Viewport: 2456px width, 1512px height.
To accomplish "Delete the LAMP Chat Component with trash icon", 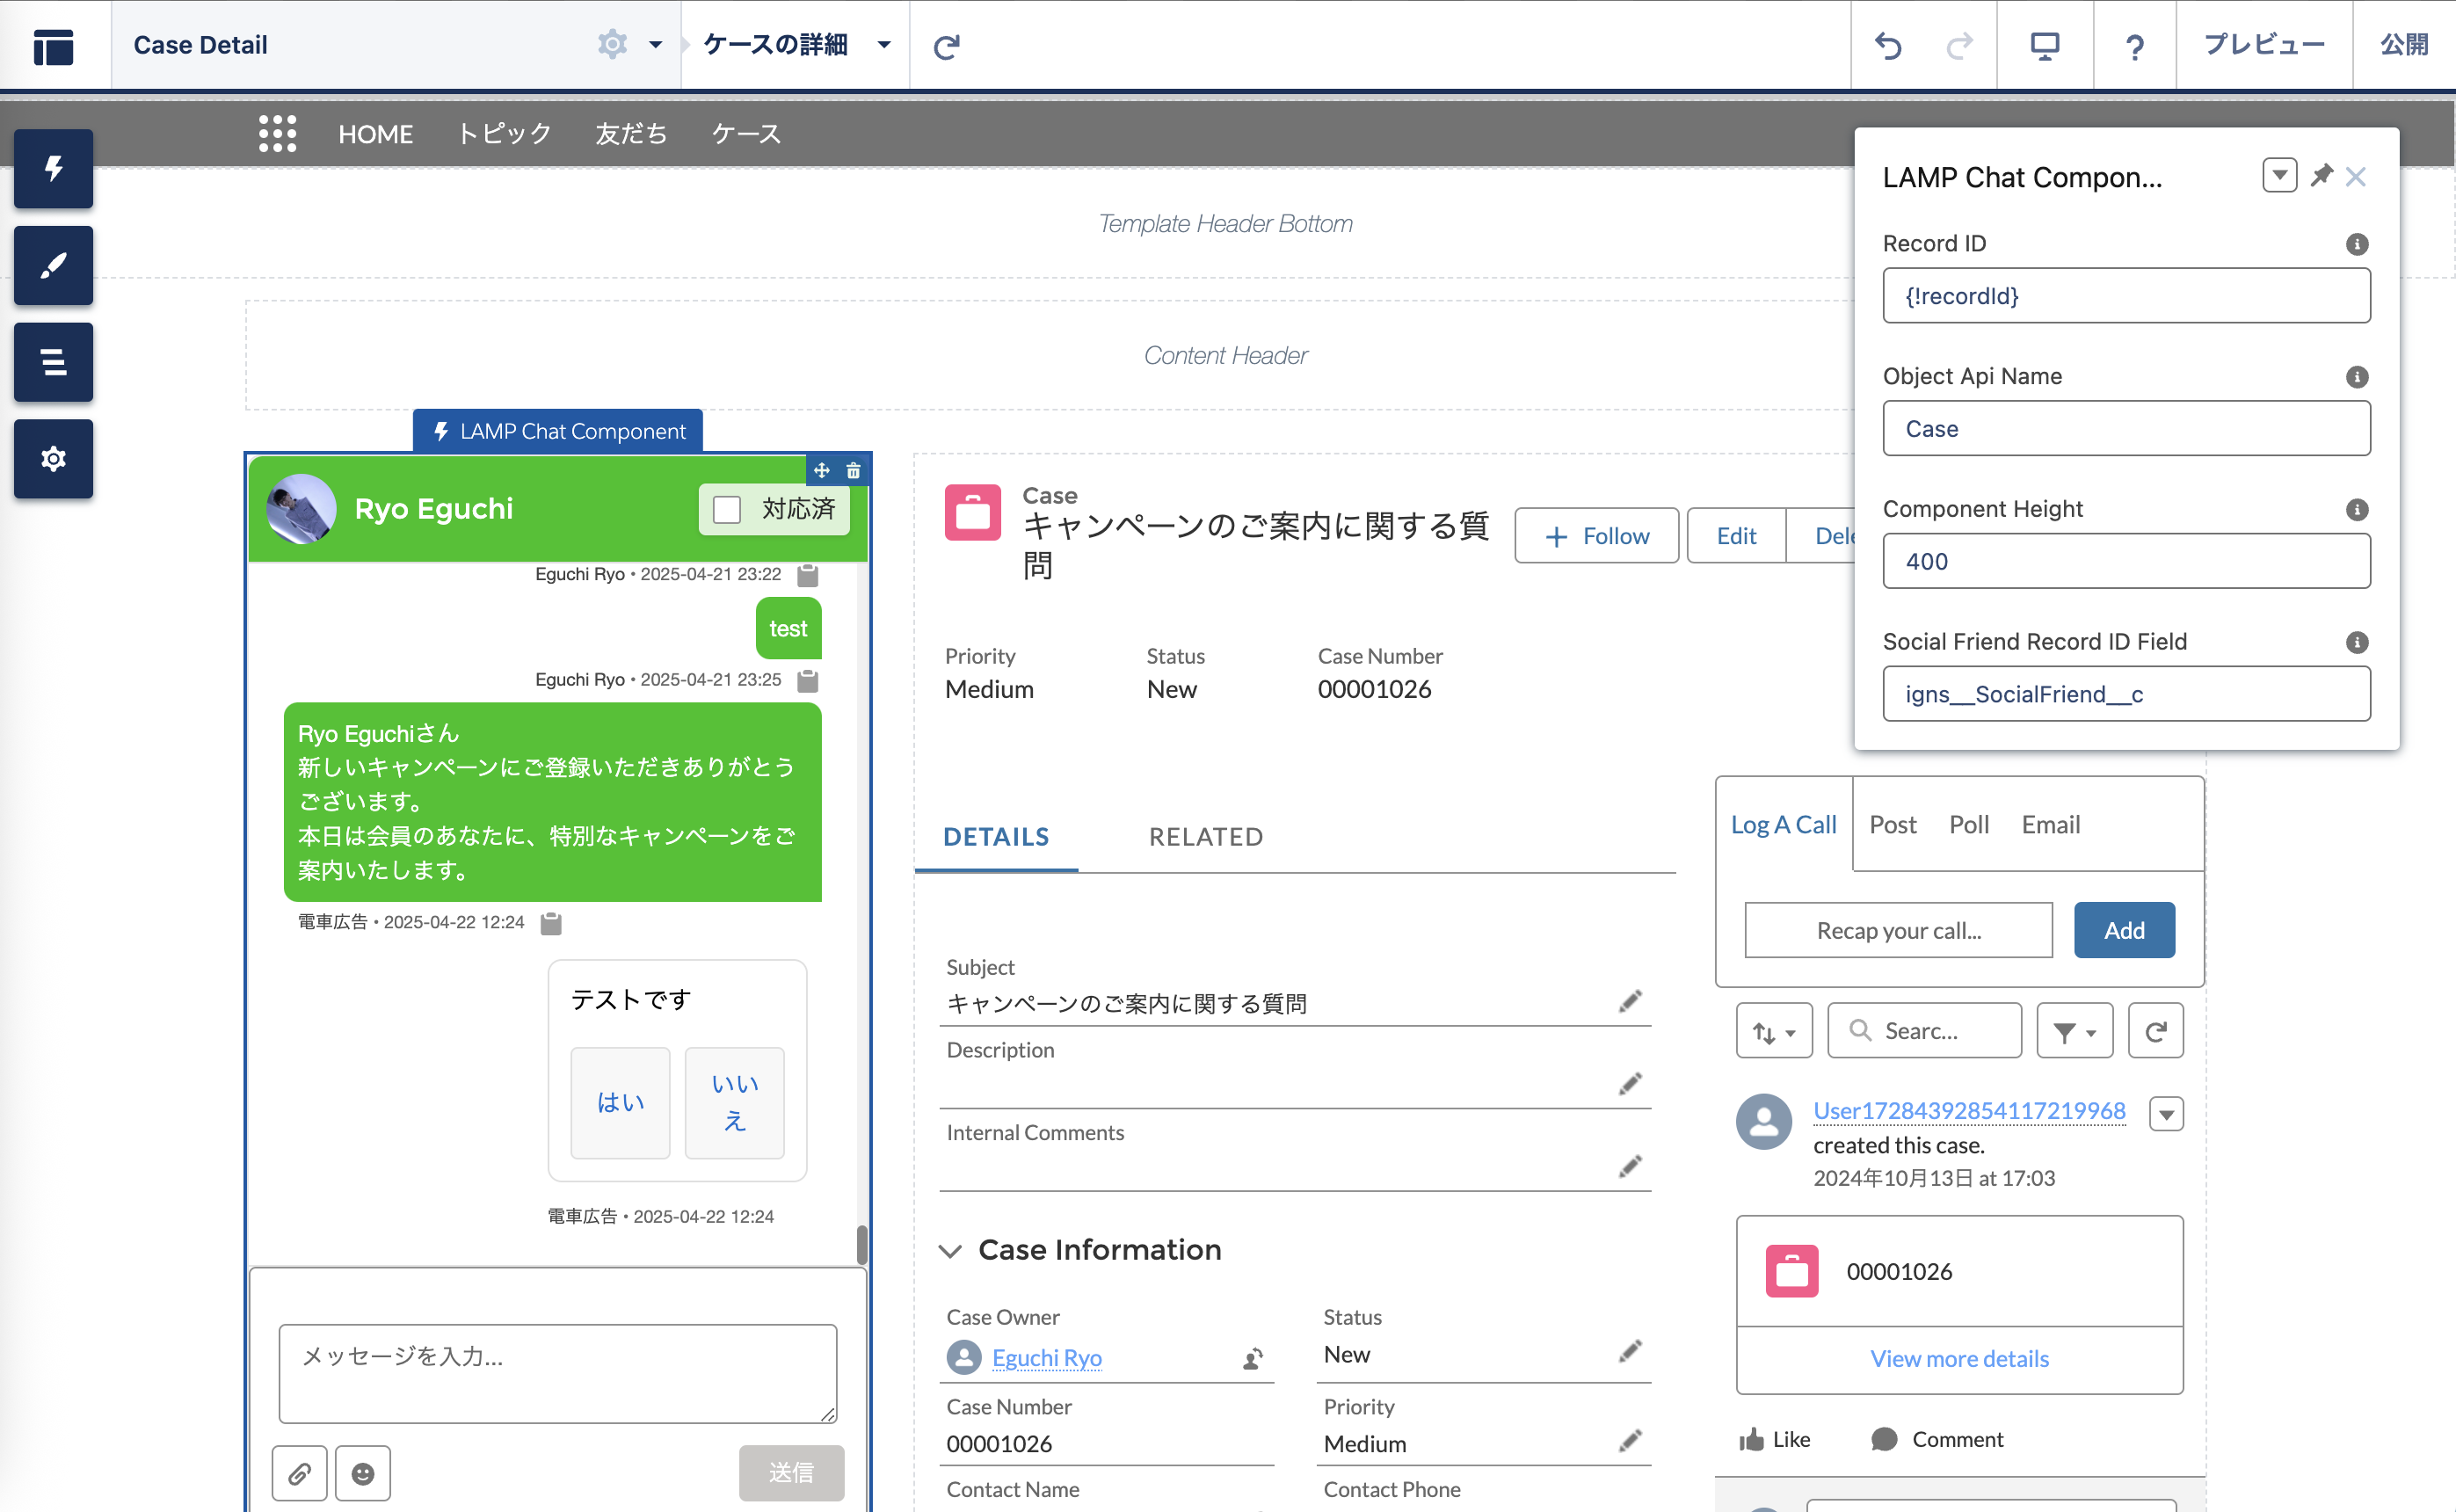I will click(853, 470).
